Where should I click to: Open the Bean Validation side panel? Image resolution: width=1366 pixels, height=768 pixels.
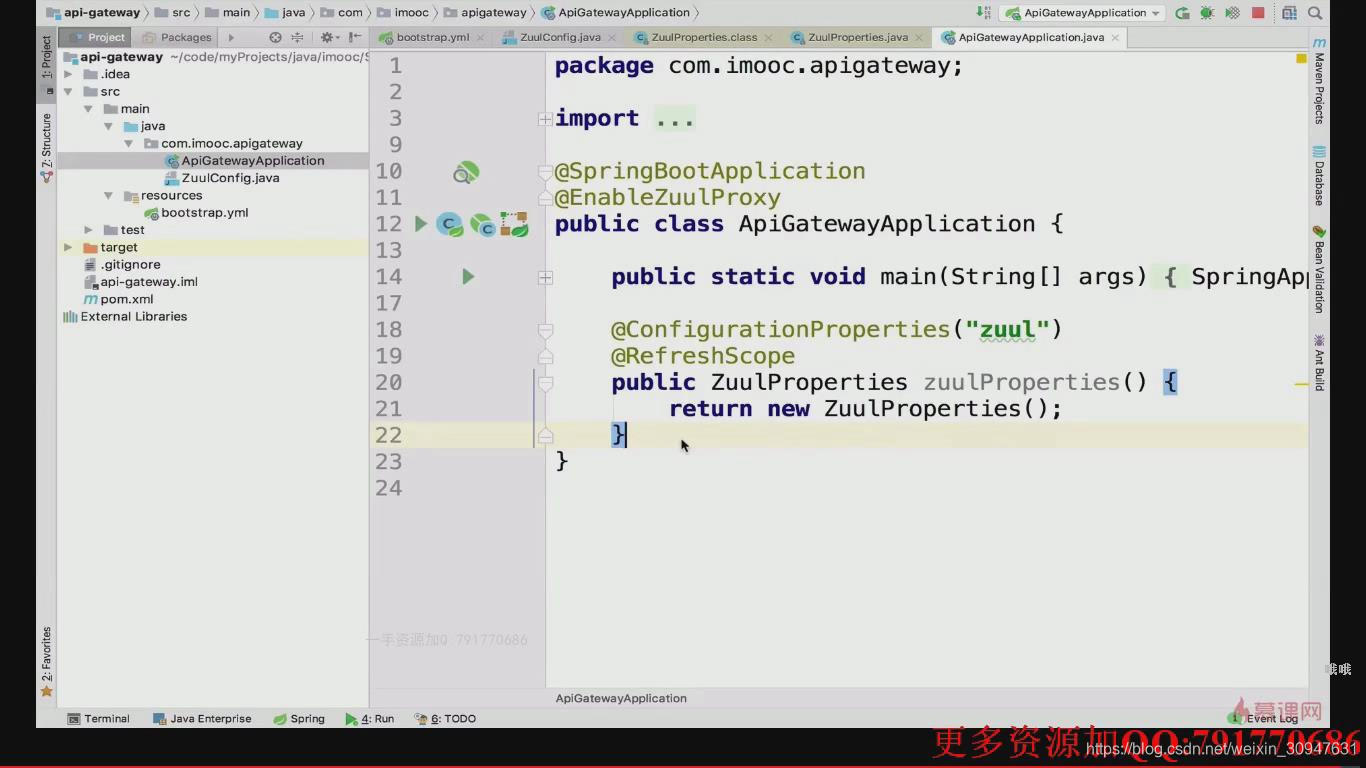click(x=1319, y=269)
